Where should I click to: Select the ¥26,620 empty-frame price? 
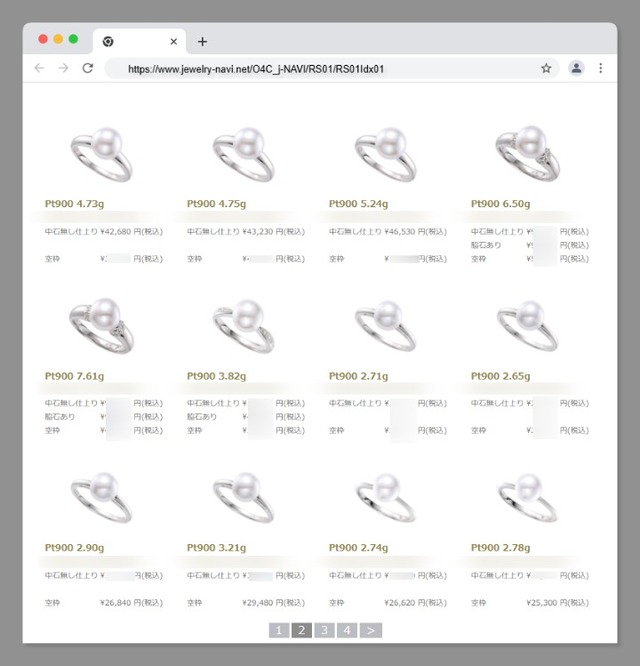coord(400,603)
